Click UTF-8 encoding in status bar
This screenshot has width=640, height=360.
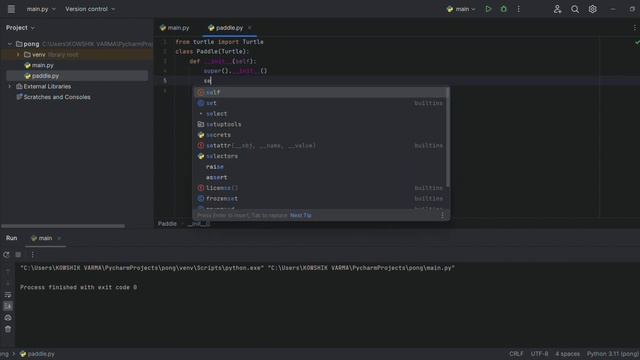tap(539, 354)
